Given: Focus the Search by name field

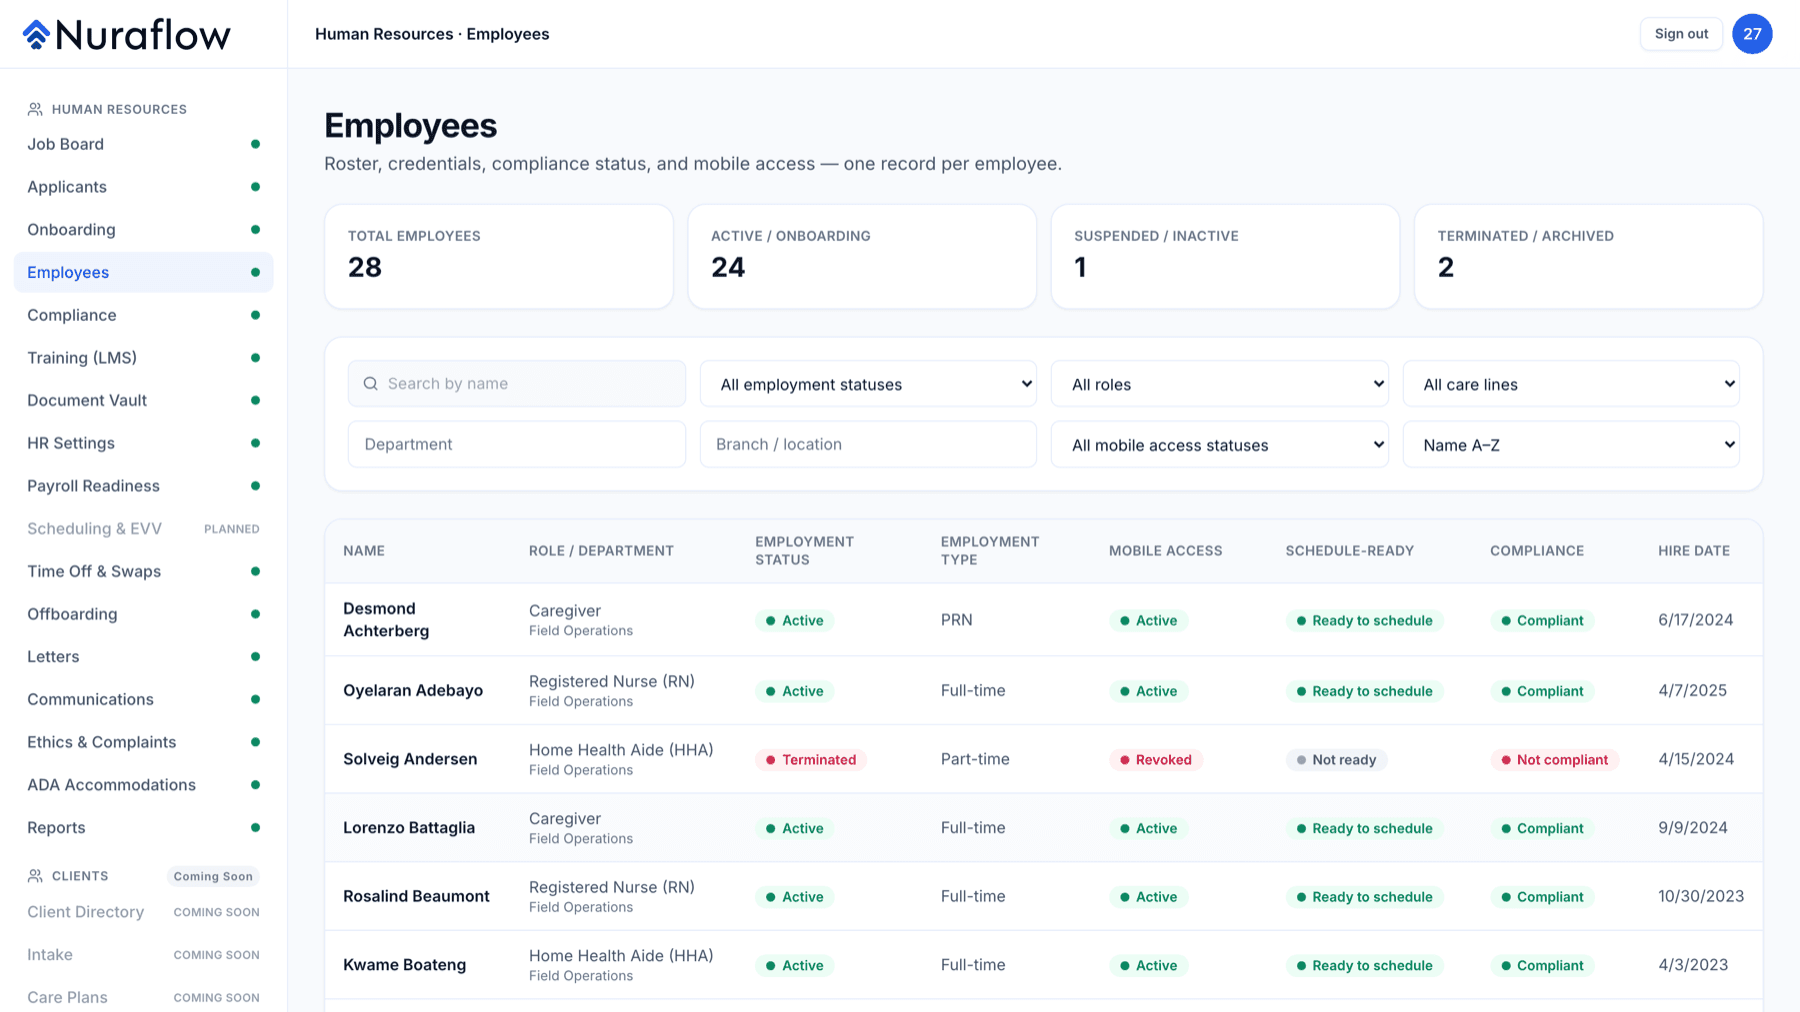Looking at the screenshot, I should 517,384.
